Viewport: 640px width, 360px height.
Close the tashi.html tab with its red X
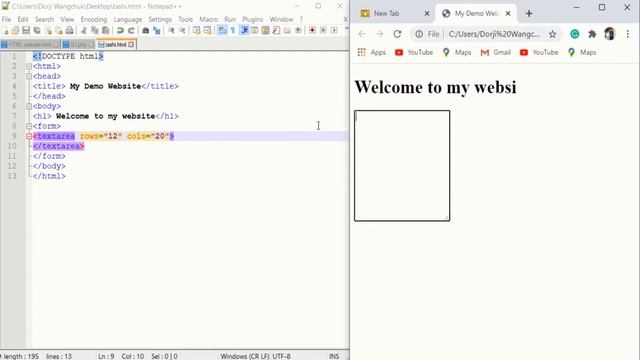[131, 44]
